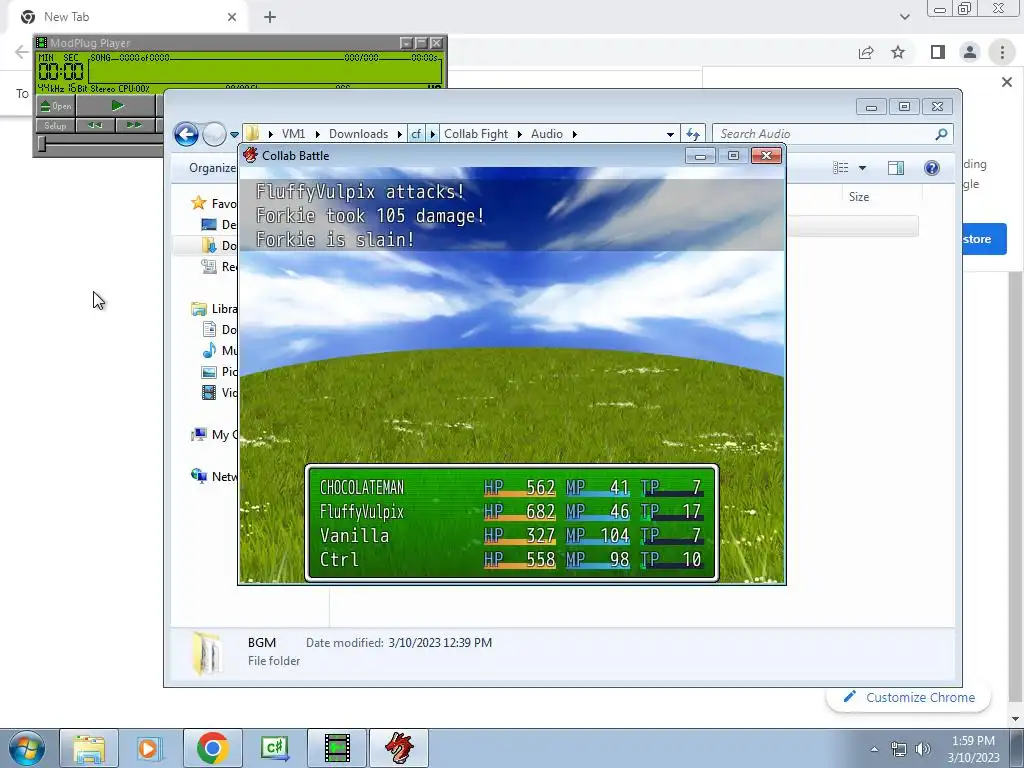Open a new Chrome tab
Screen dimensions: 1024x768
[270, 17]
